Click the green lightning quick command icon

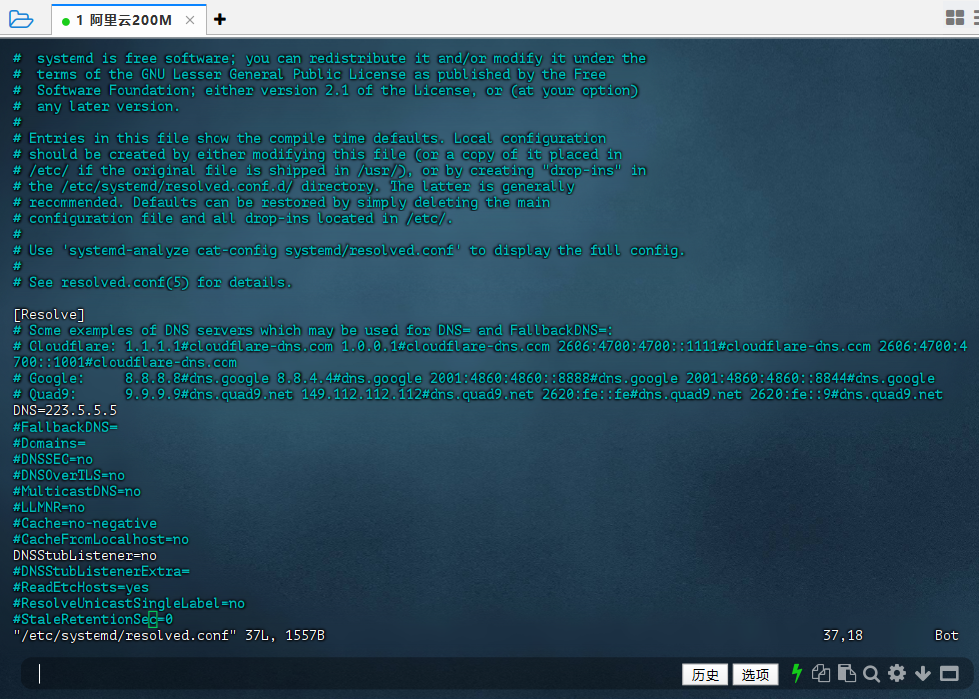(797, 673)
